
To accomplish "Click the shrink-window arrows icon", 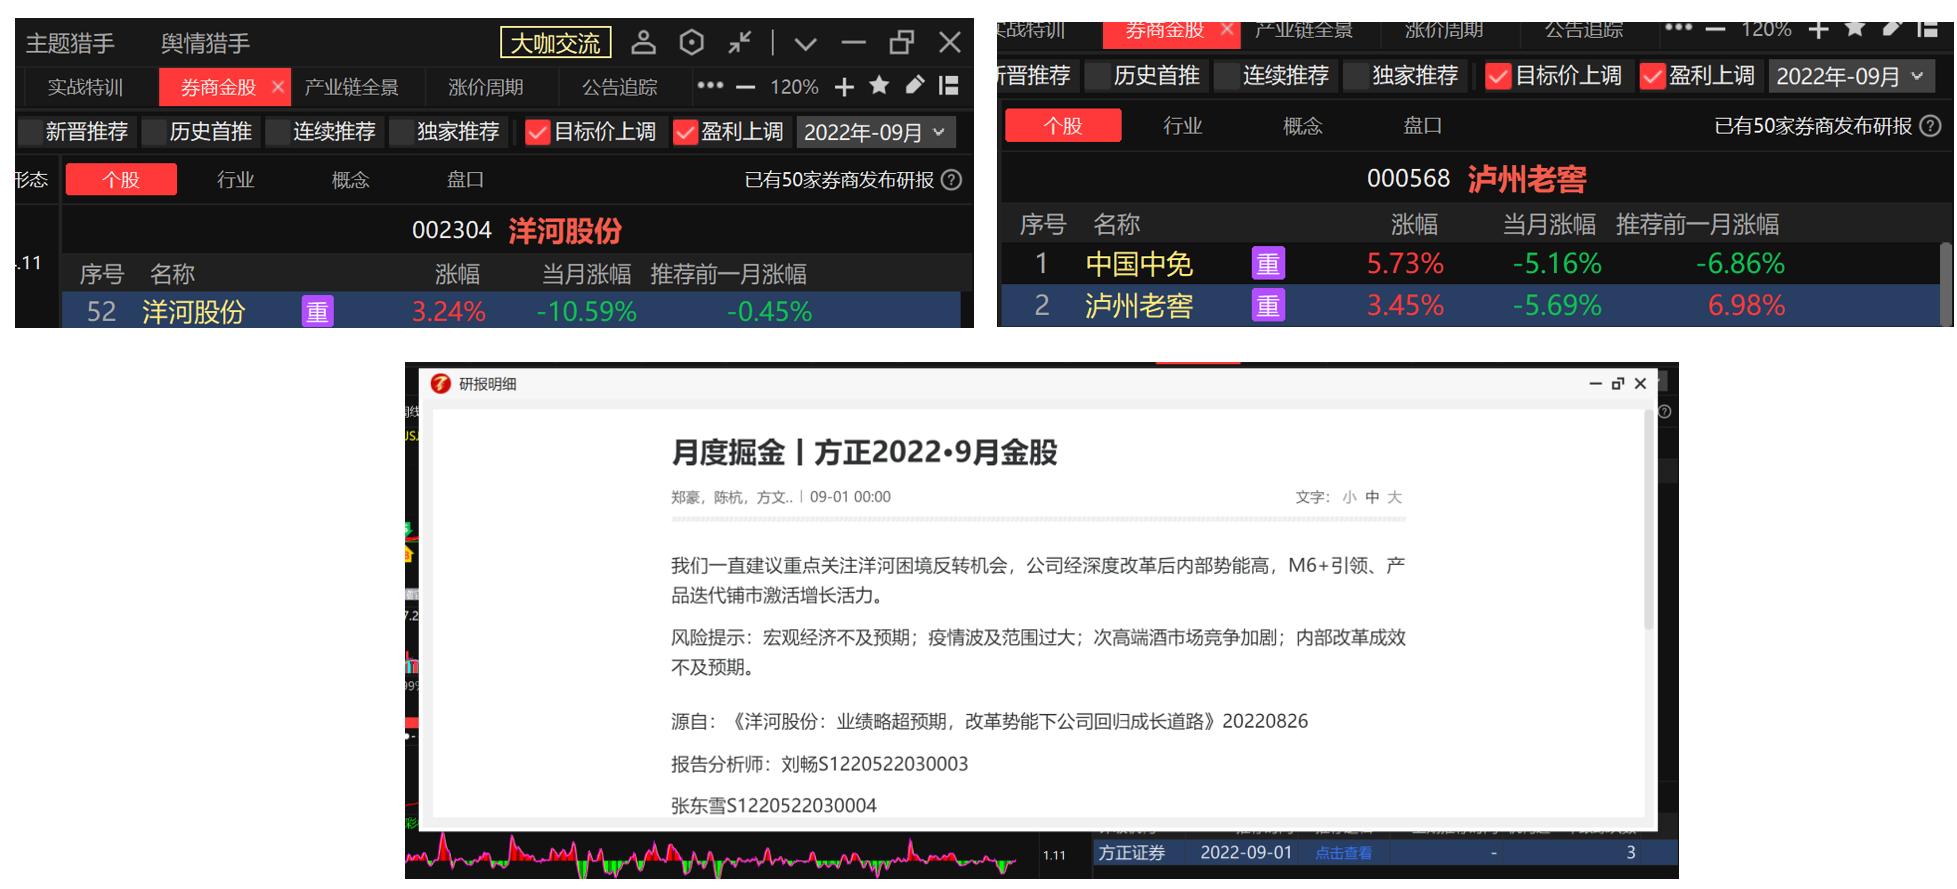I will pyautogui.click(x=740, y=43).
